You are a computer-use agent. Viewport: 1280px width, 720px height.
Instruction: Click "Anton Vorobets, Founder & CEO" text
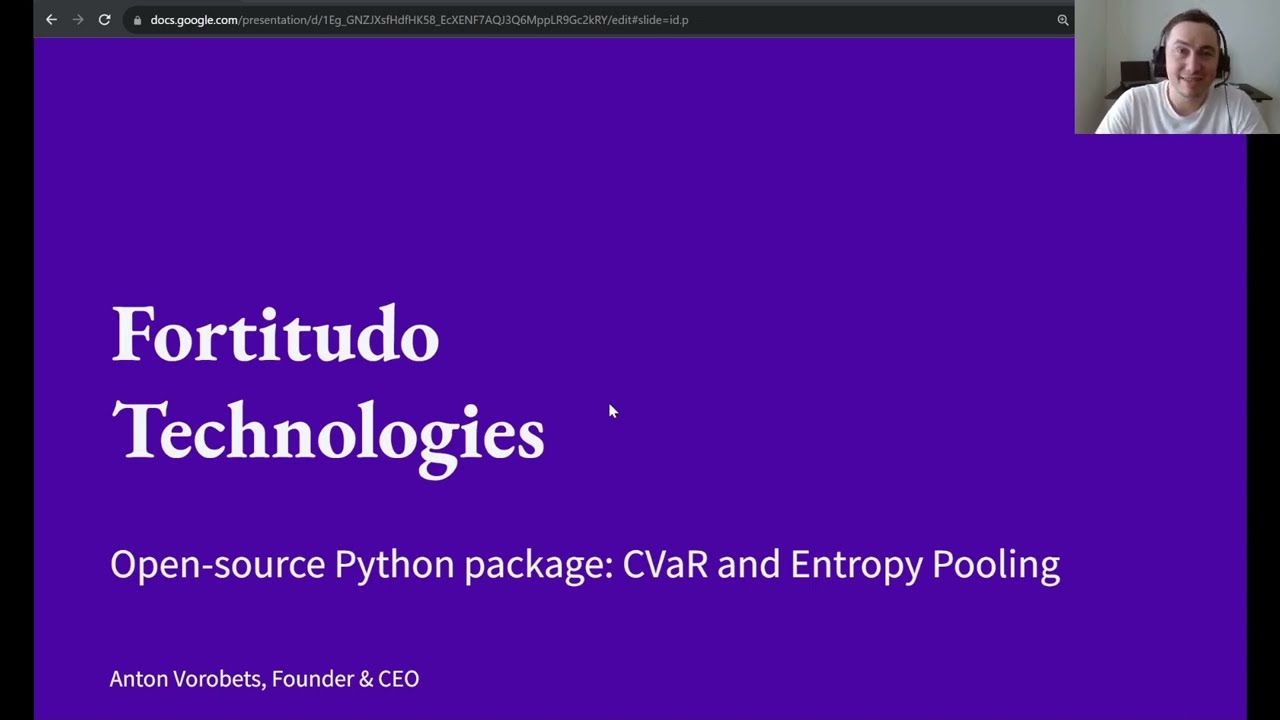[x=264, y=679]
